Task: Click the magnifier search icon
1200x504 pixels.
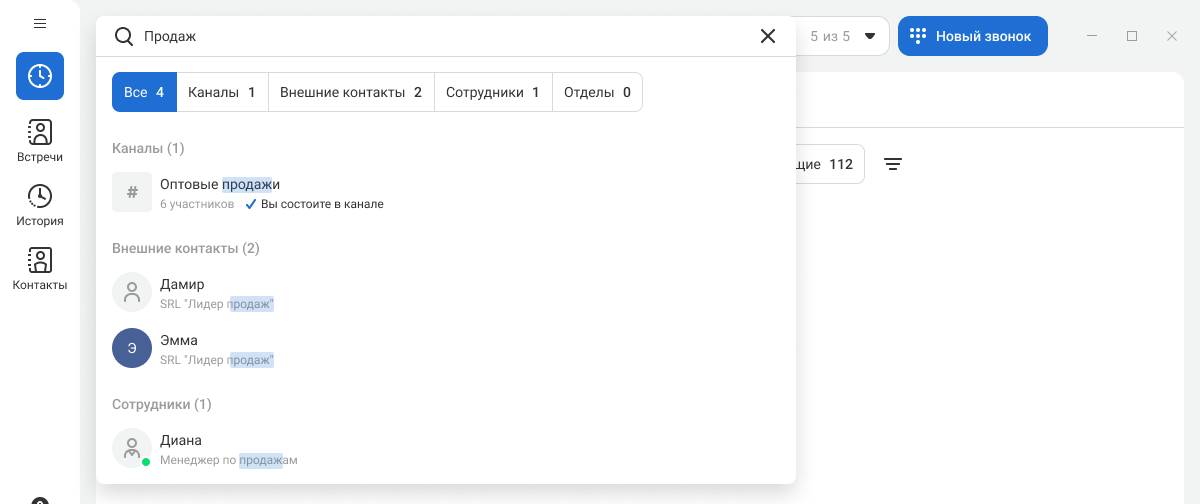Action: pyautogui.click(x=124, y=36)
